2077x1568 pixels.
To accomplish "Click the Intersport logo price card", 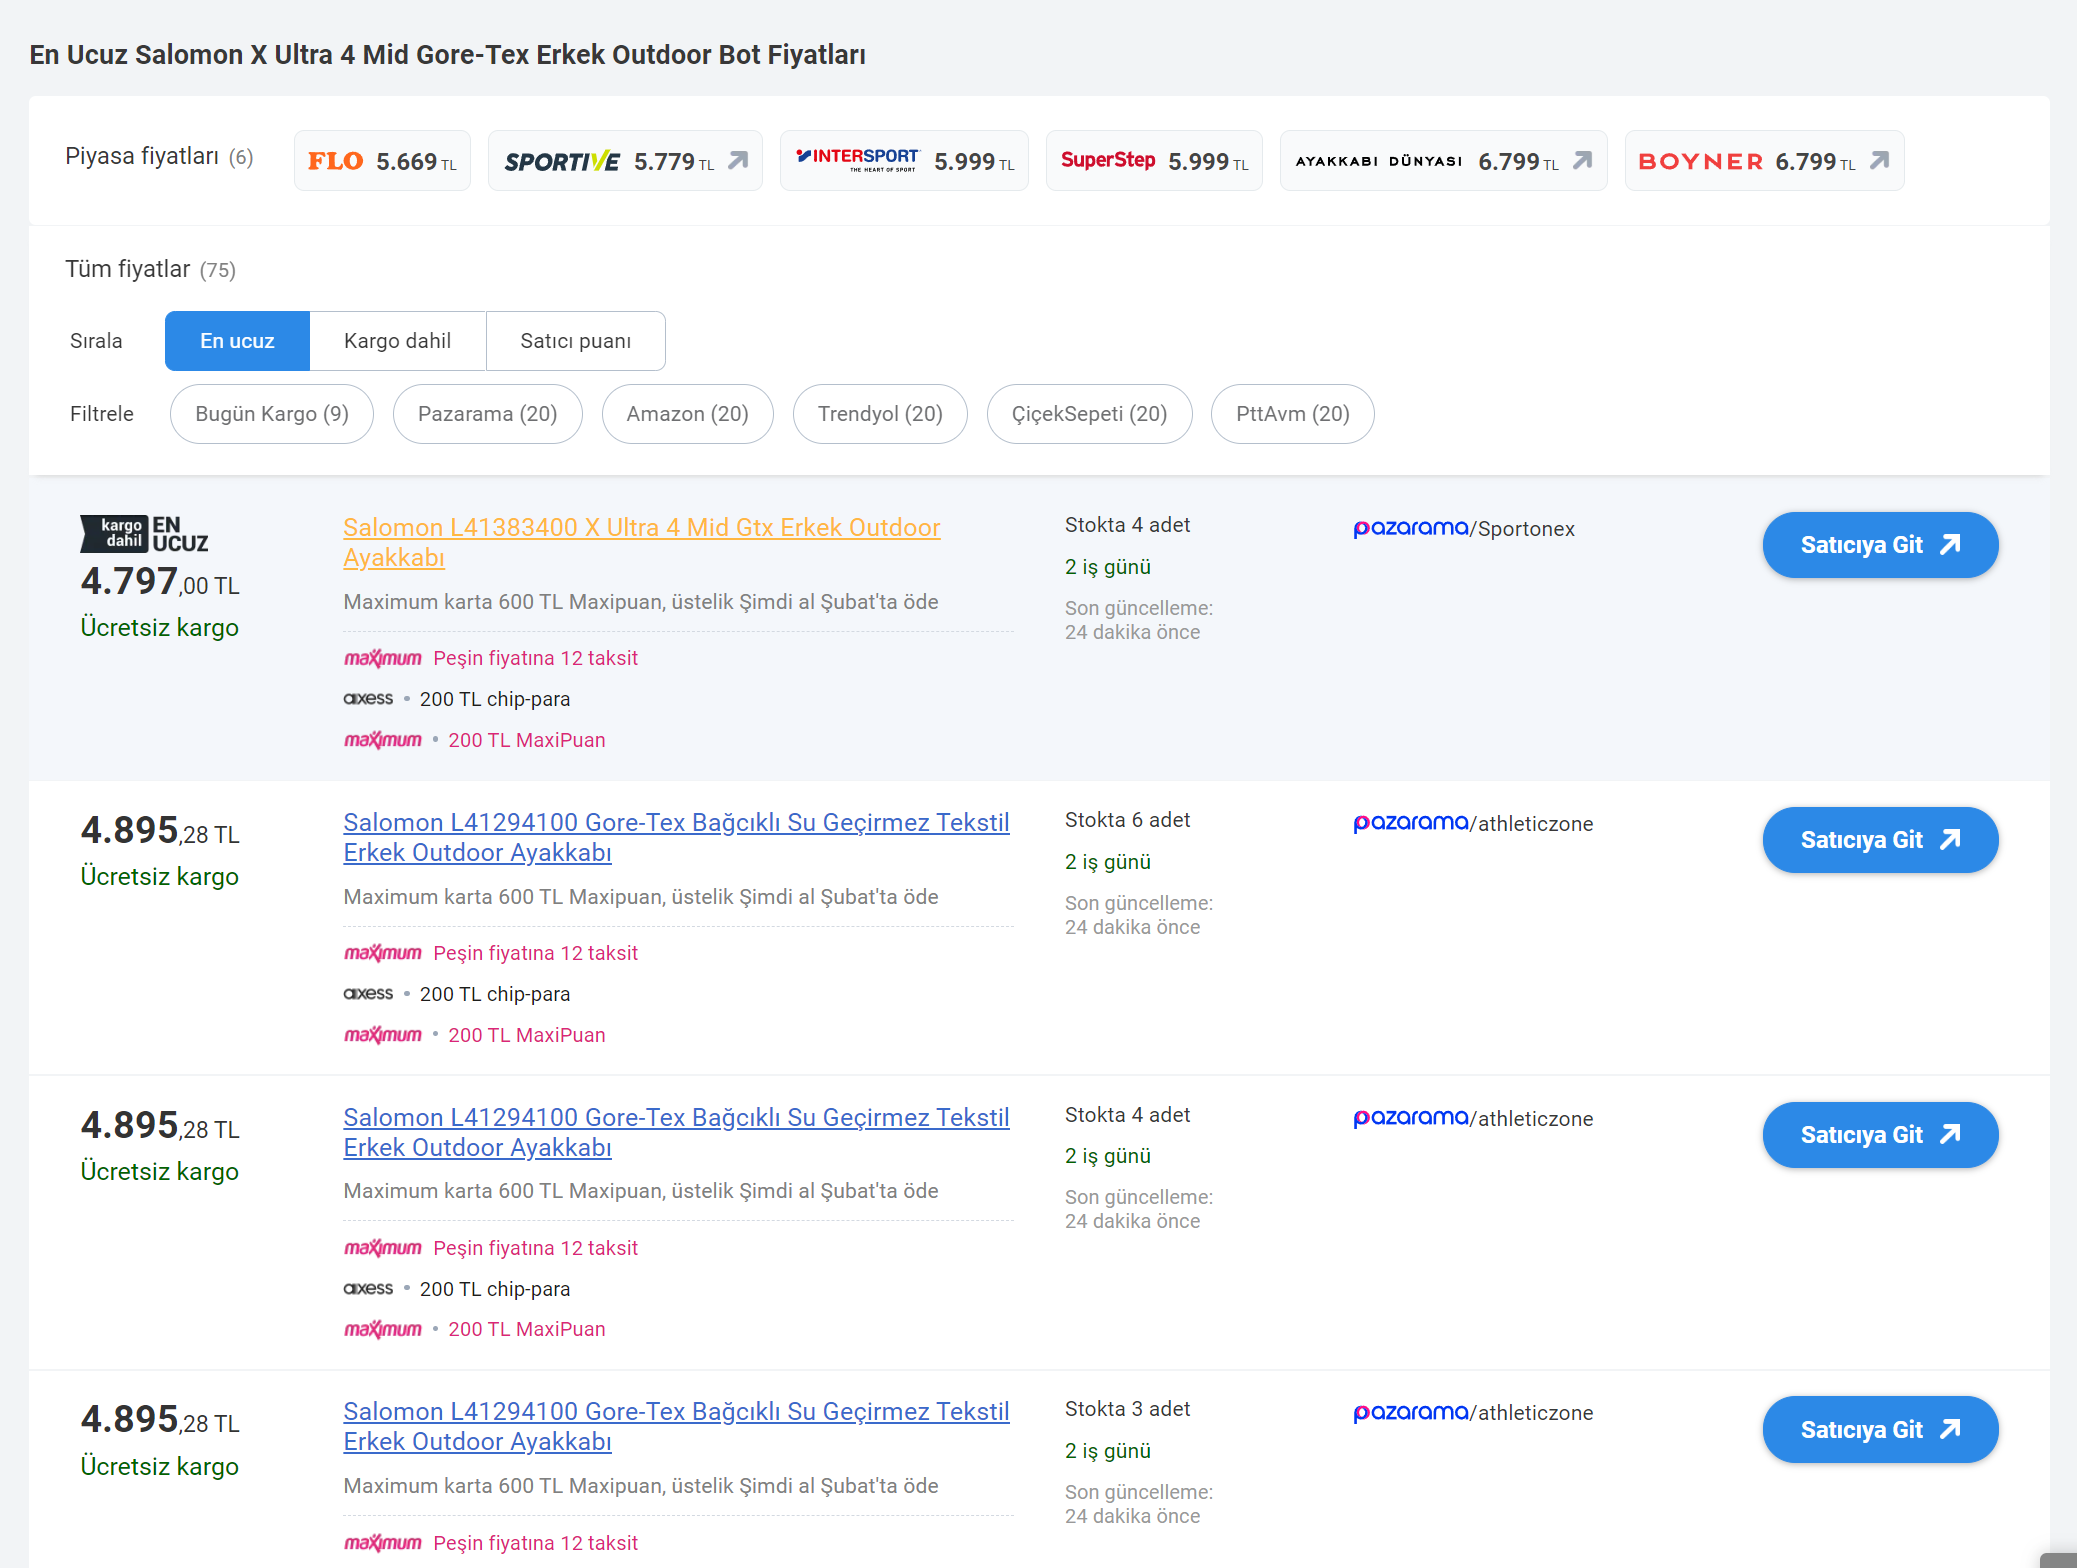I will [x=904, y=161].
